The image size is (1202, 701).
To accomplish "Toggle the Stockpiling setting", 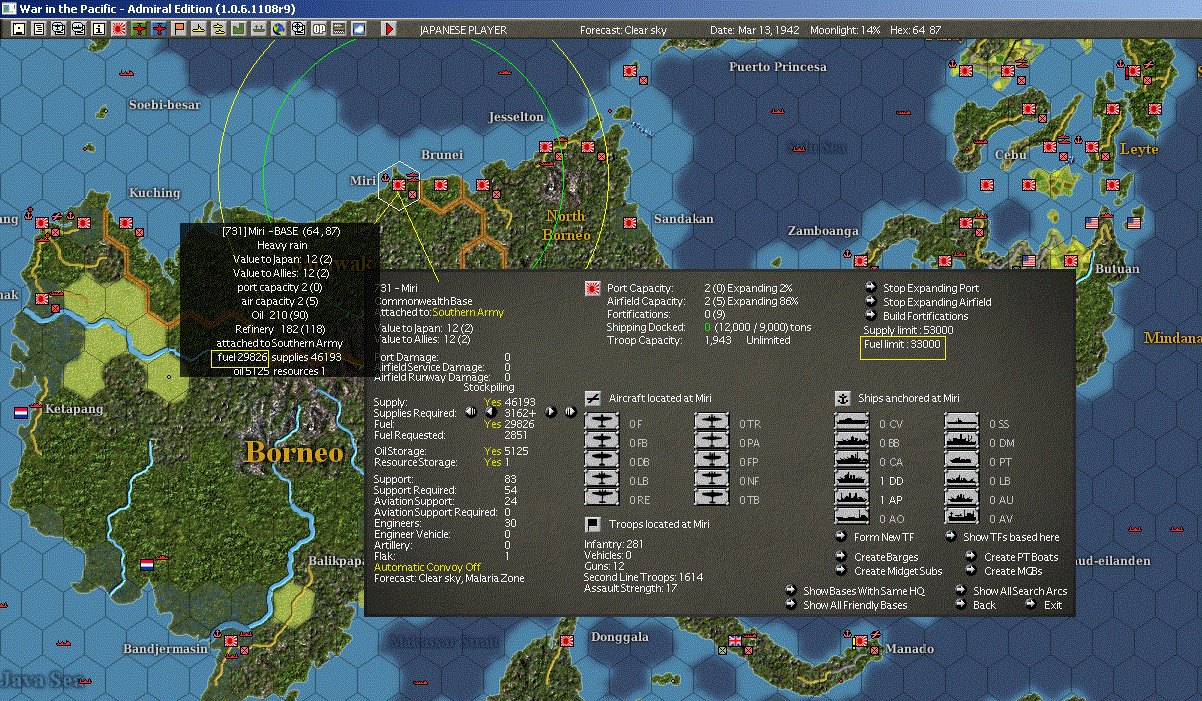I will (x=490, y=387).
